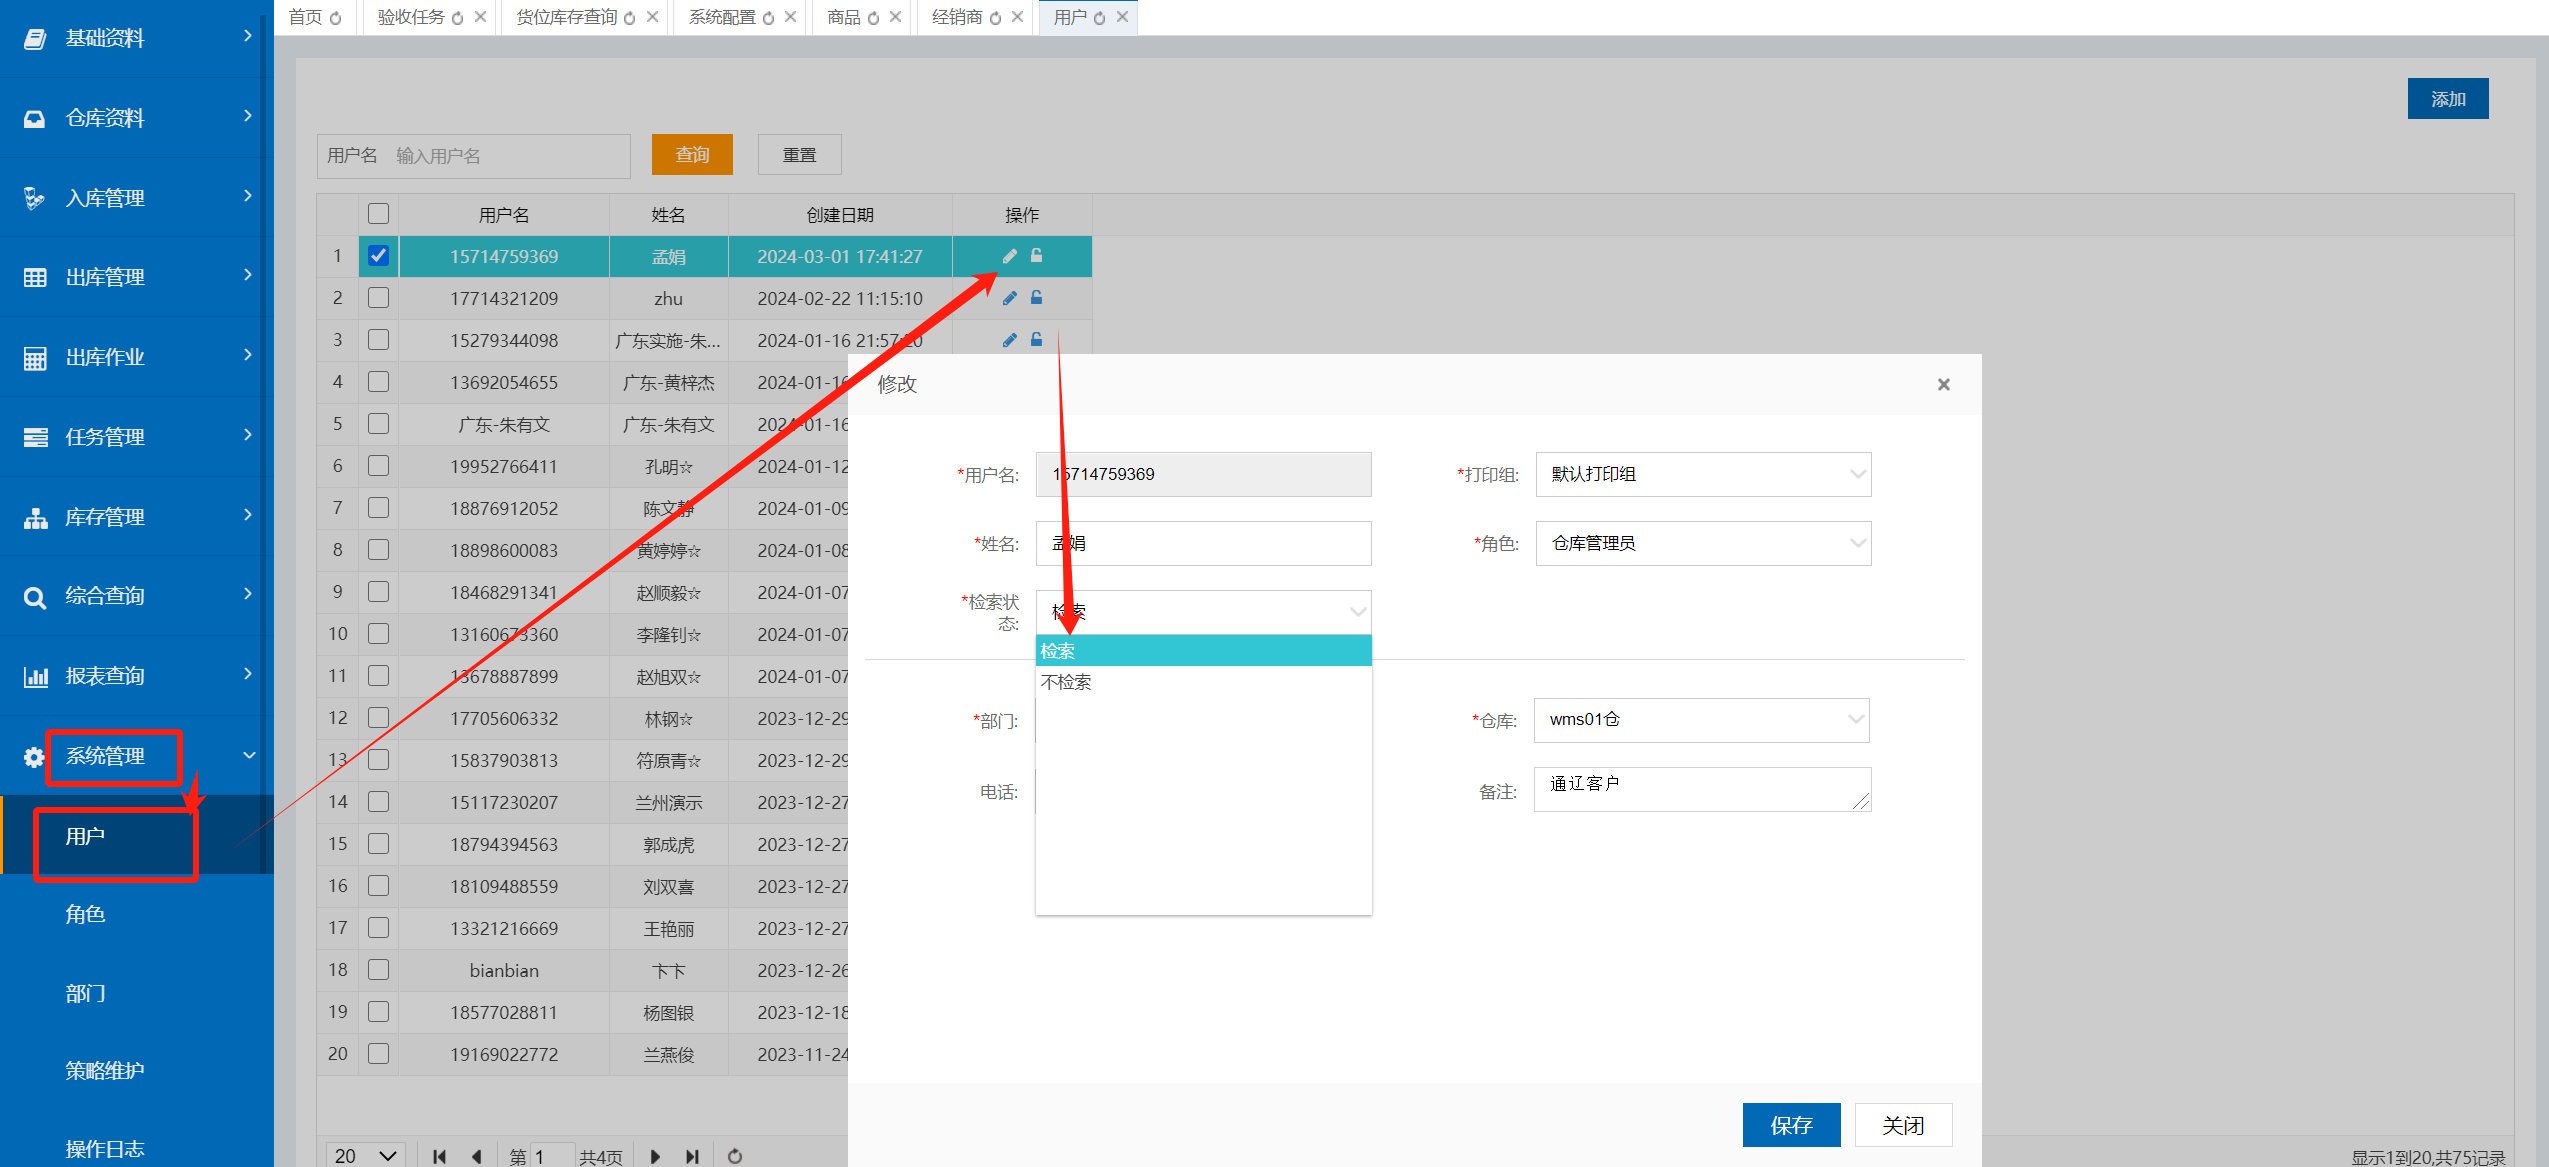Click the edit pencil icon for user zhu
The image size is (2549, 1167).
[x=1009, y=298]
